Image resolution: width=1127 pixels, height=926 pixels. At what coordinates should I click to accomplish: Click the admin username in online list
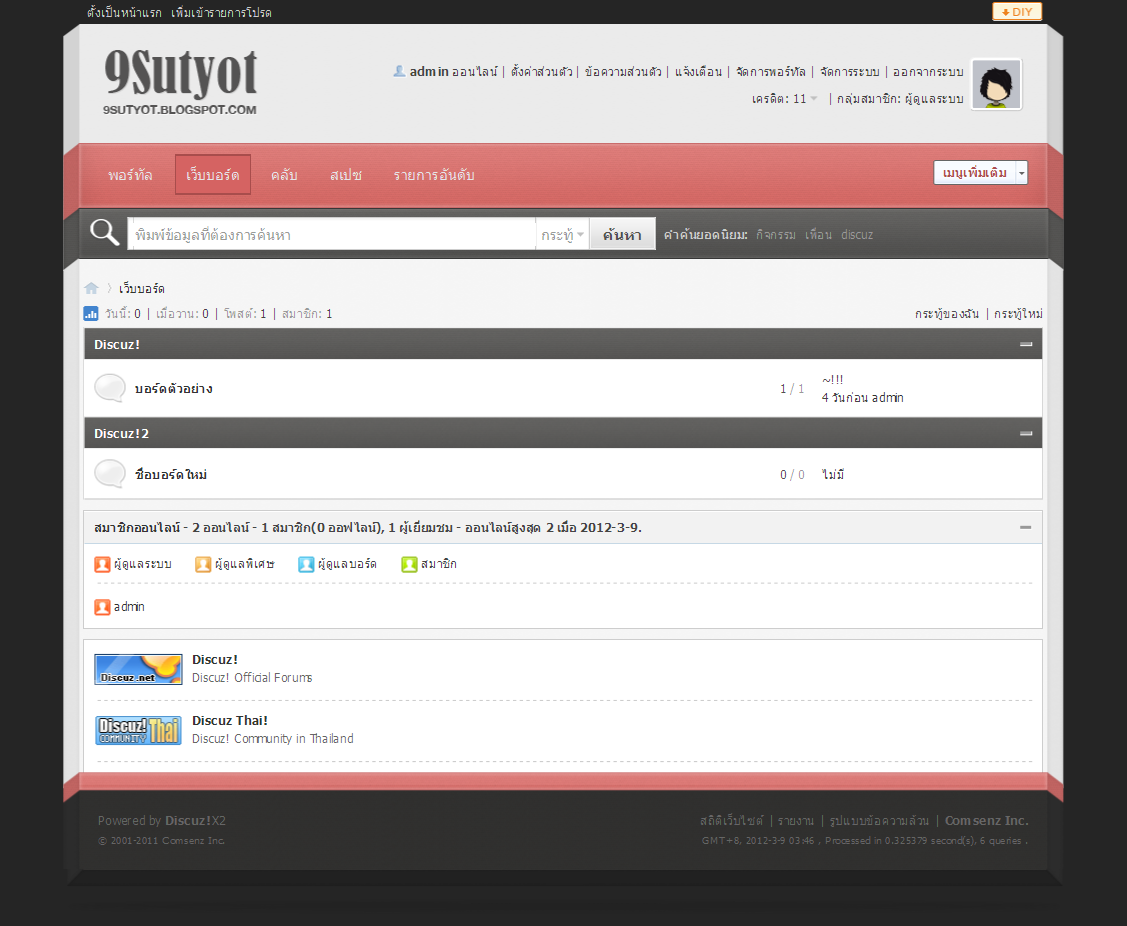[129, 607]
